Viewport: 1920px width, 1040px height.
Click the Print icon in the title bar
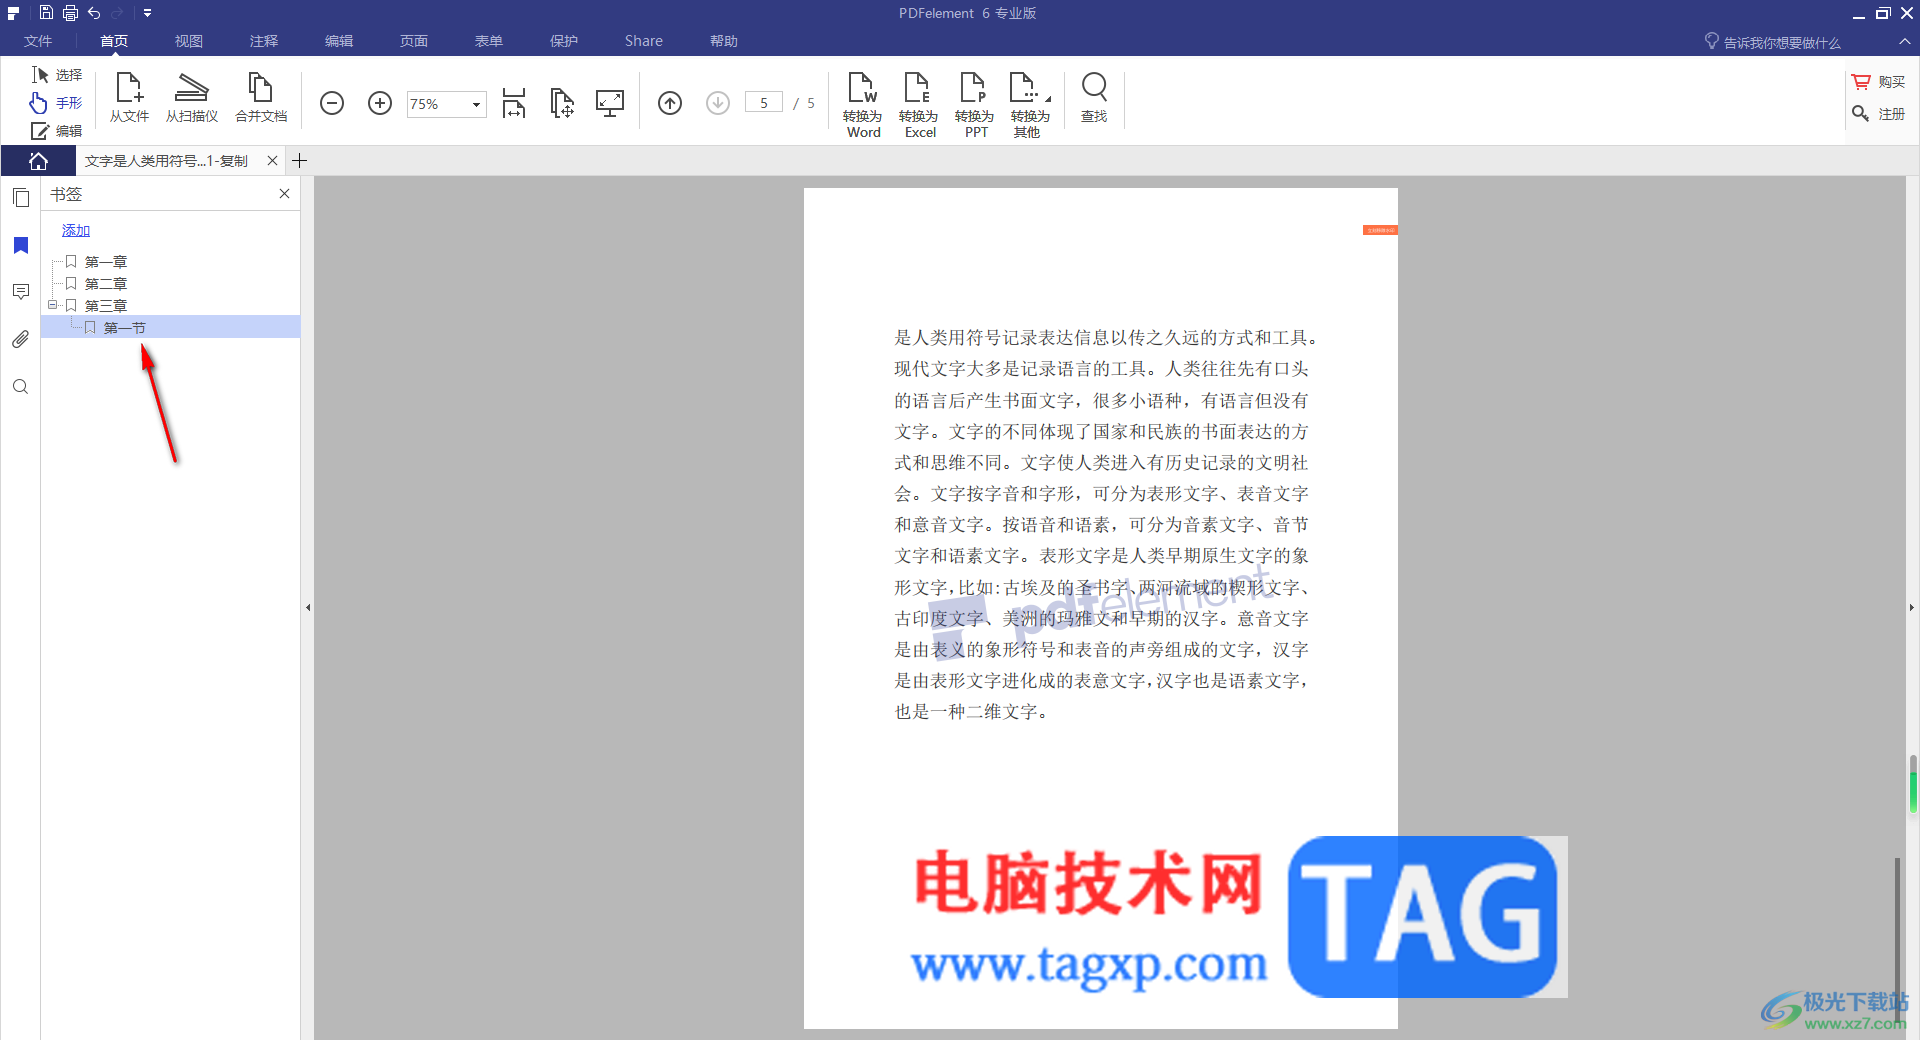click(x=70, y=13)
